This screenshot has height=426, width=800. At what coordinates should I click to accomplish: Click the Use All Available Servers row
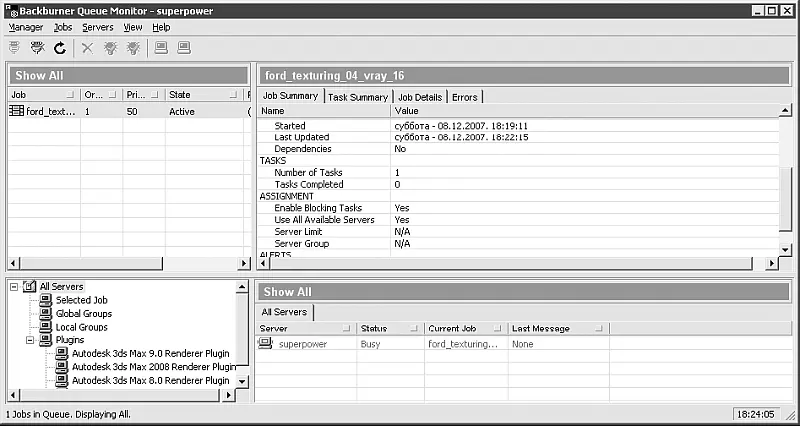click(518, 220)
